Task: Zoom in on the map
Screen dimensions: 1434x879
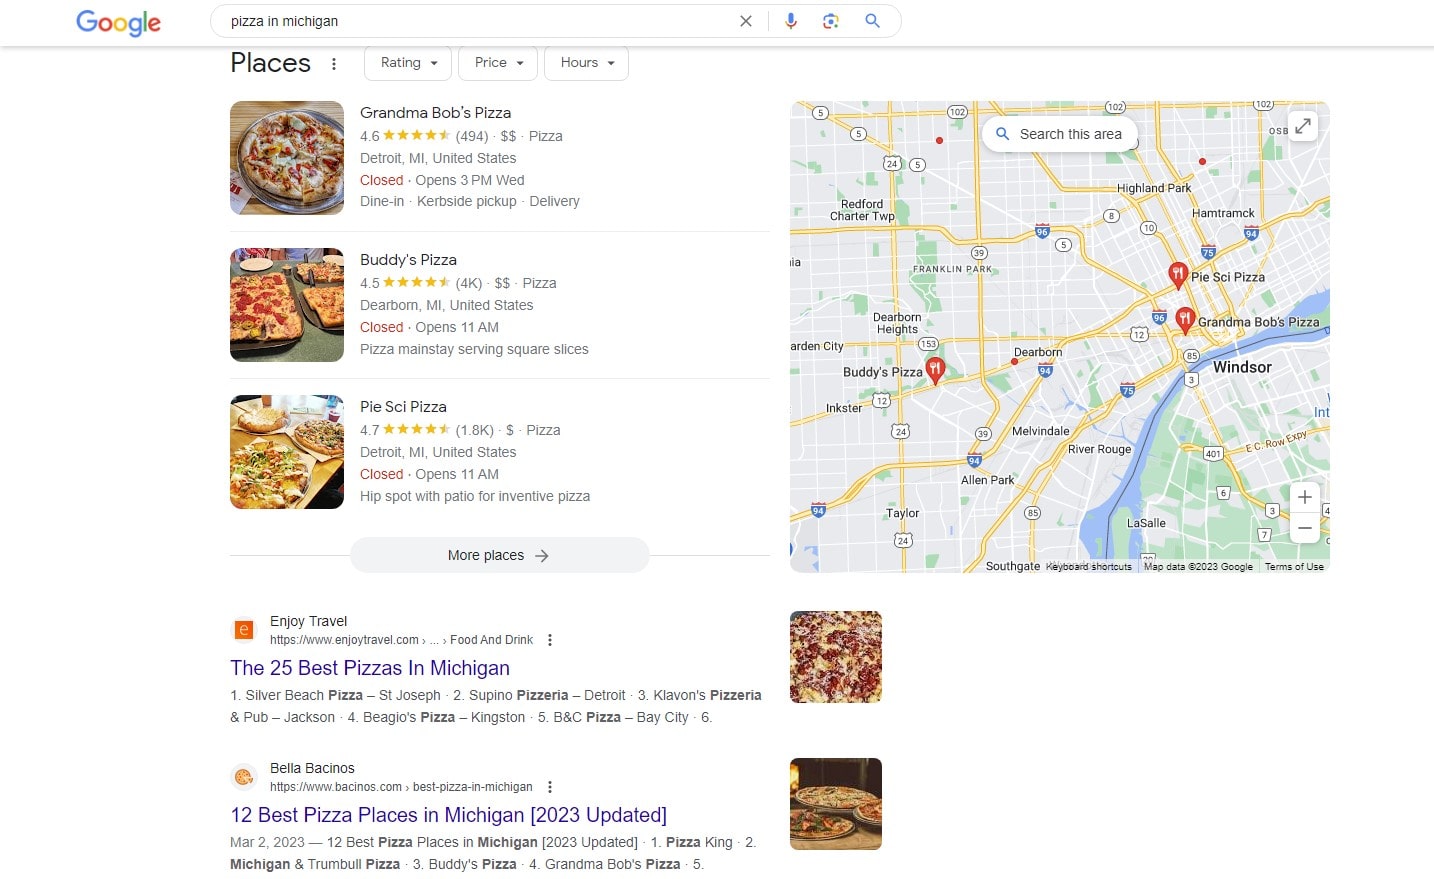Action: [x=1304, y=496]
